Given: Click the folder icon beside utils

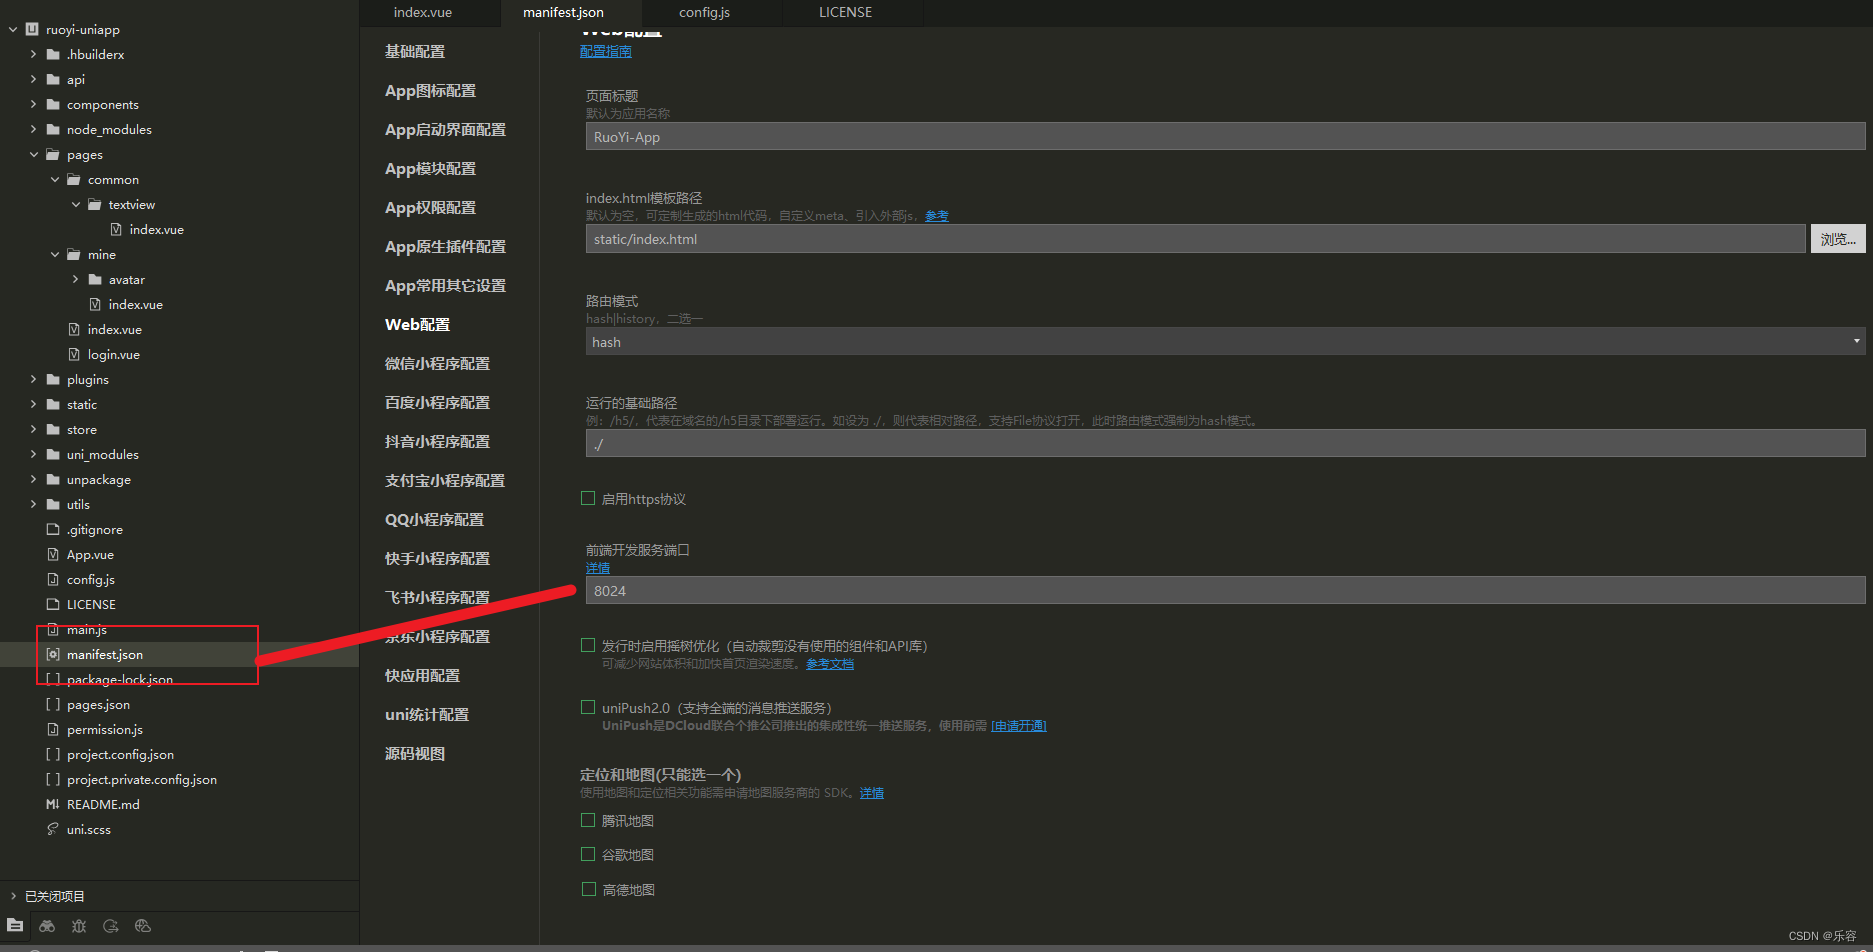Looking at the screenshot, I should pyautogui.click(x=53, y=504).
